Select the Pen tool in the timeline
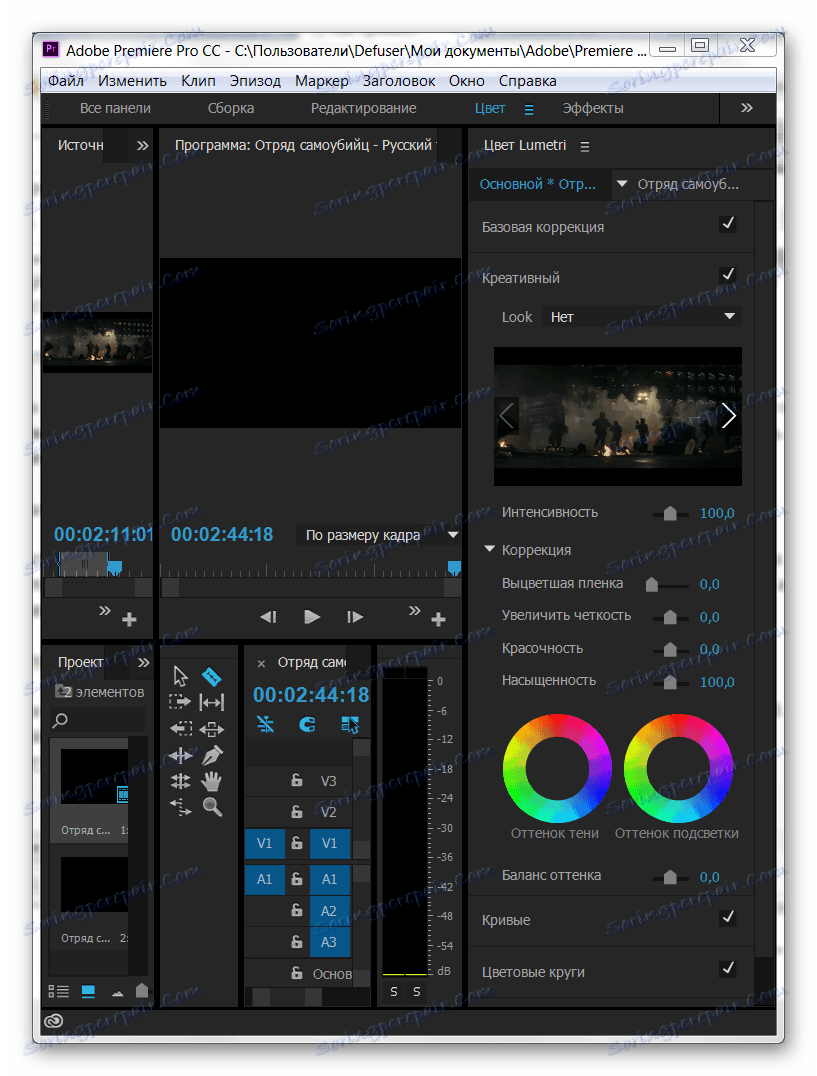Screen dimensions: 817x1076 (212, 754)
